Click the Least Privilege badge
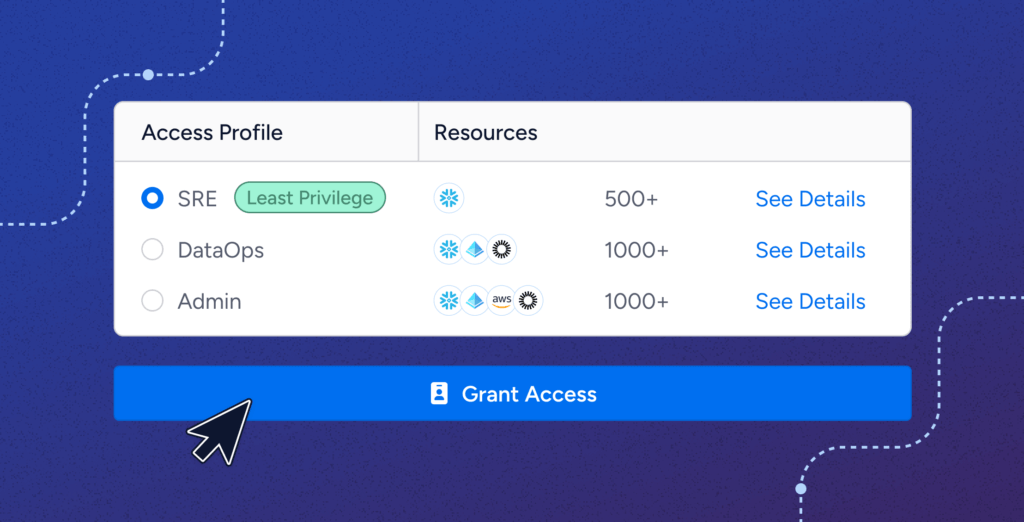The height and width of the screenshot is (522, 1024). 309,198
